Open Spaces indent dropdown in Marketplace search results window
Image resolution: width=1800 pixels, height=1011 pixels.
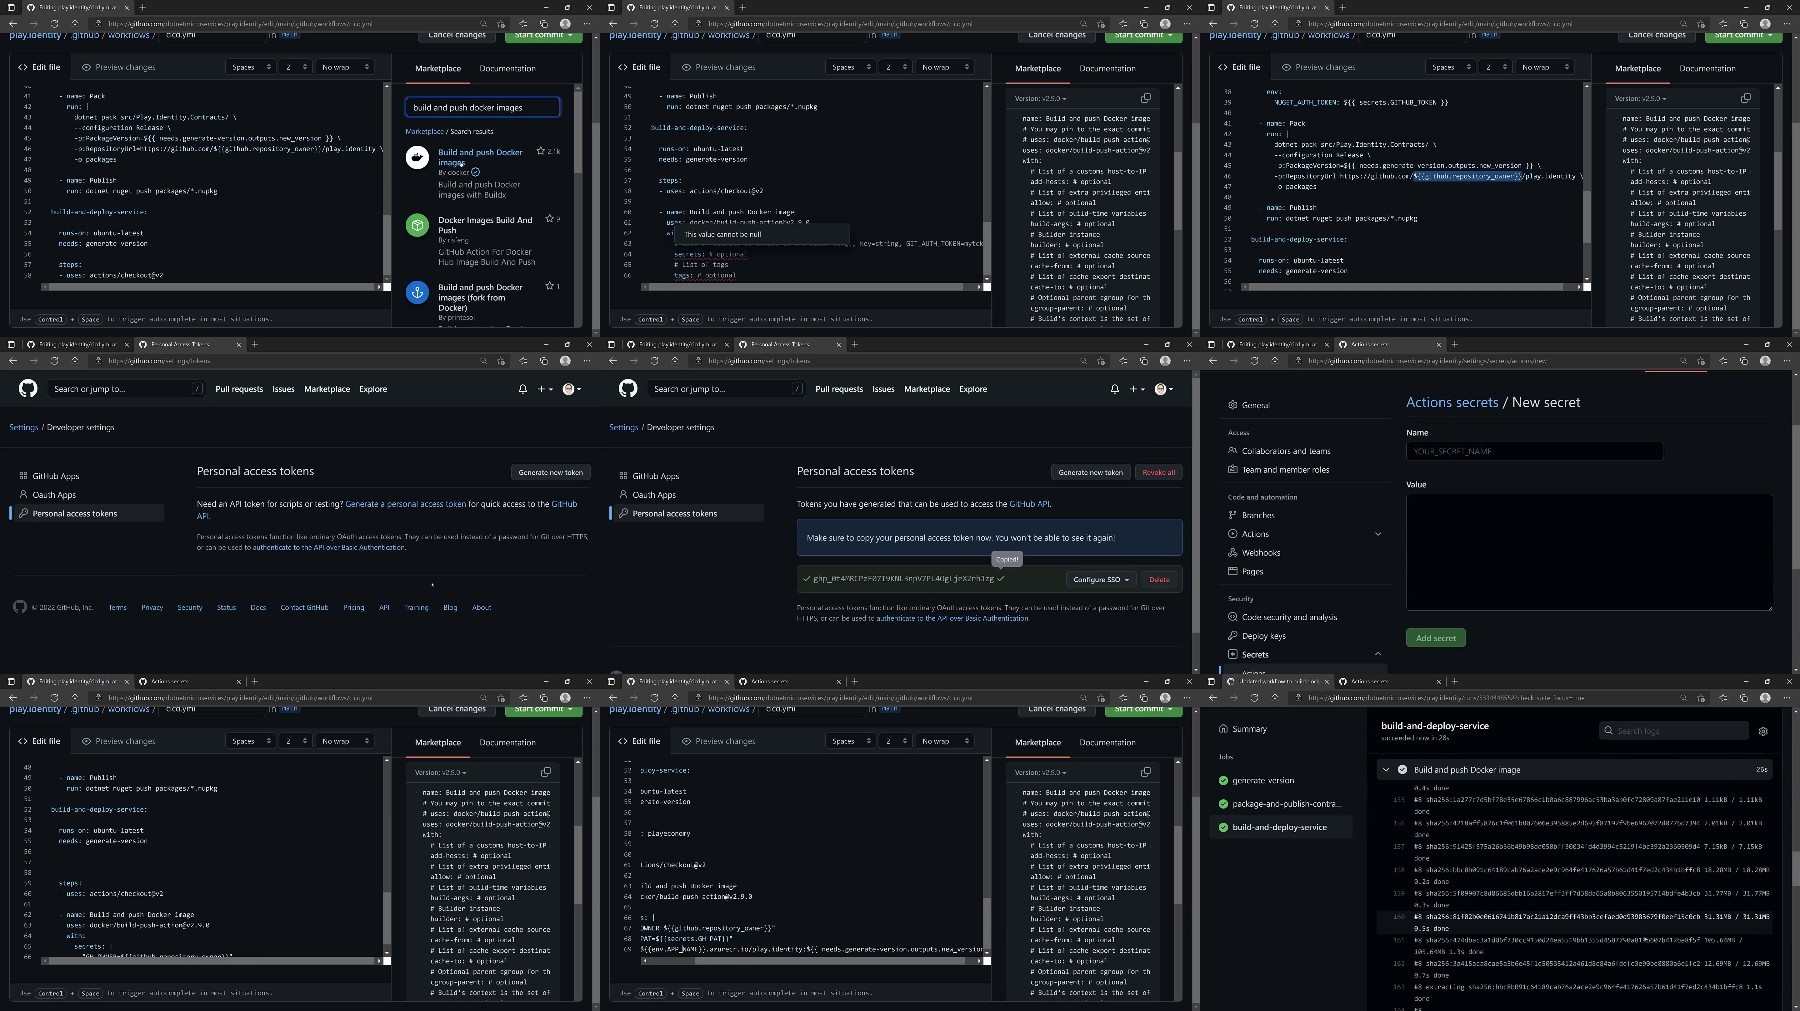click(x=251, y=67)
